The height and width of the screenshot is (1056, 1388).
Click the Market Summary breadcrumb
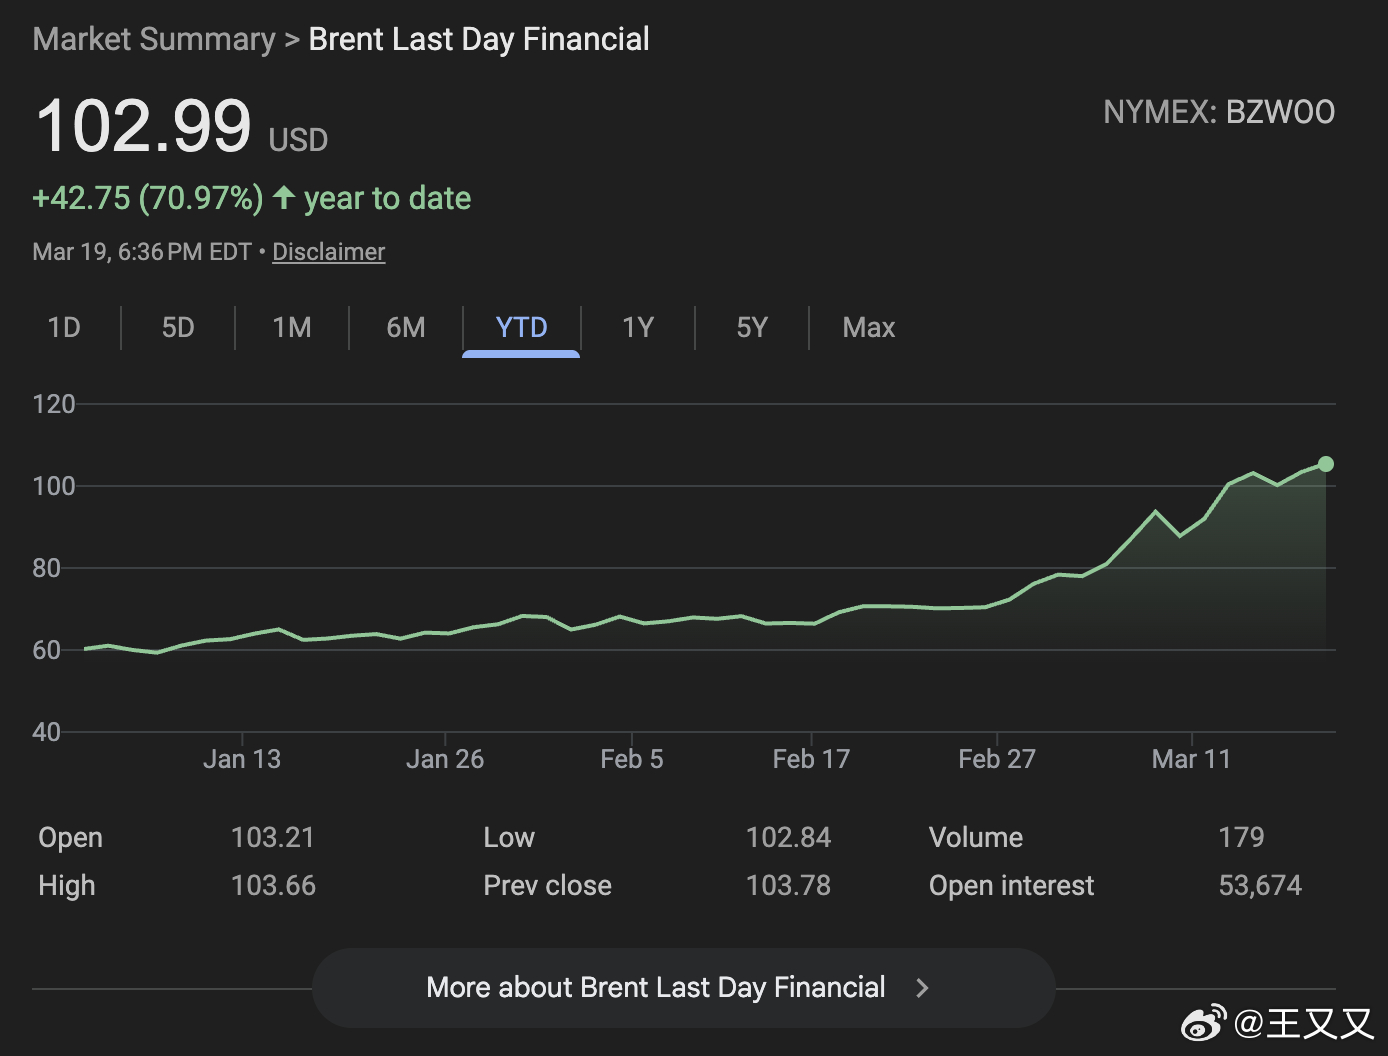(154, 39)
